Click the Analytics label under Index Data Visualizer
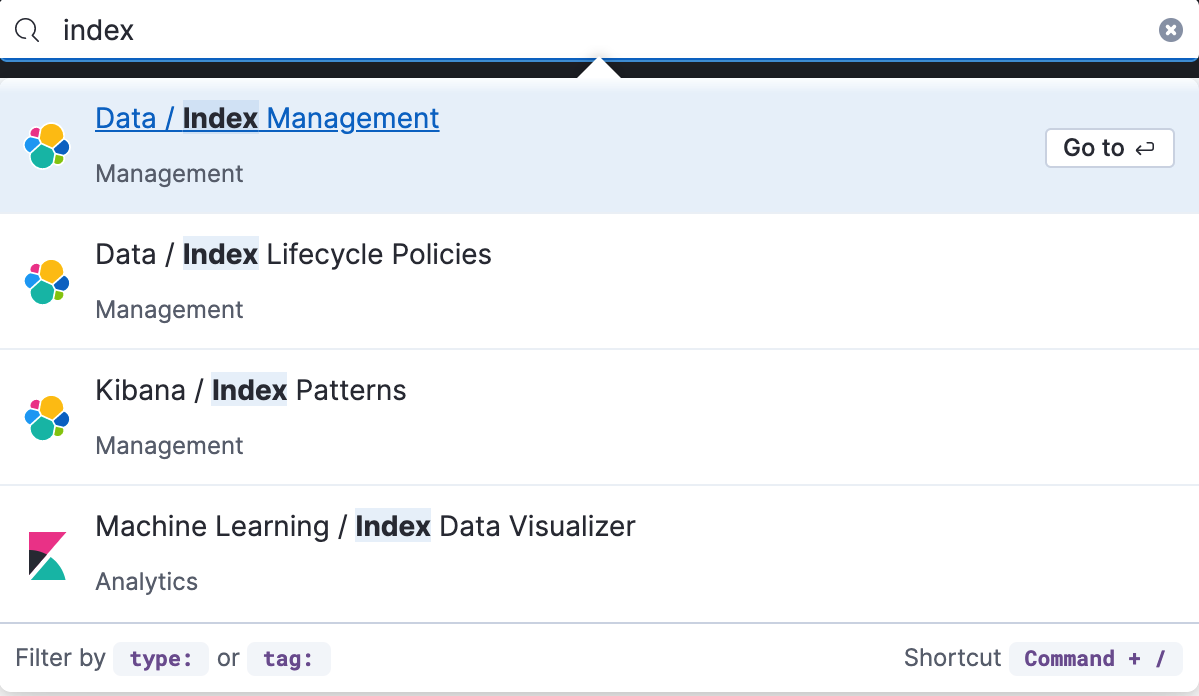The image size is (1199, 696). pos(146,581)
